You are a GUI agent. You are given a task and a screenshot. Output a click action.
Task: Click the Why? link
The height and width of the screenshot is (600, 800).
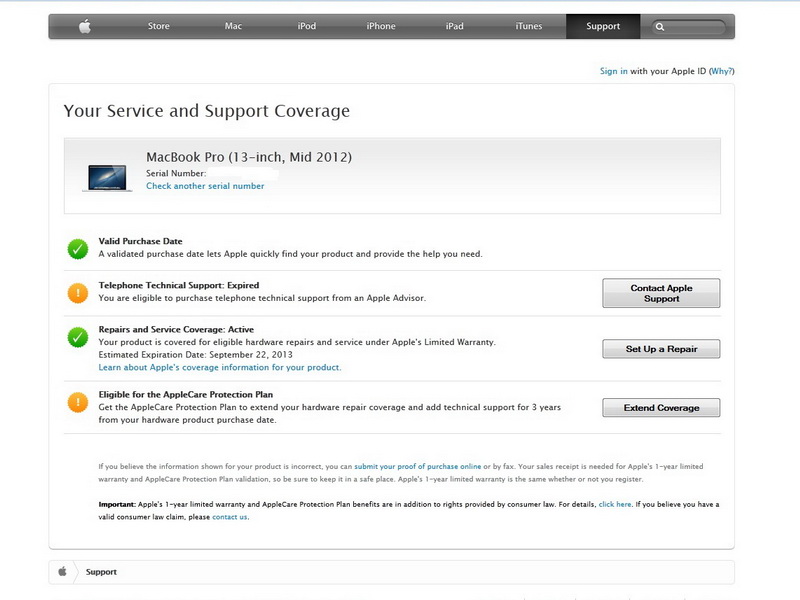tap(722, 71)
